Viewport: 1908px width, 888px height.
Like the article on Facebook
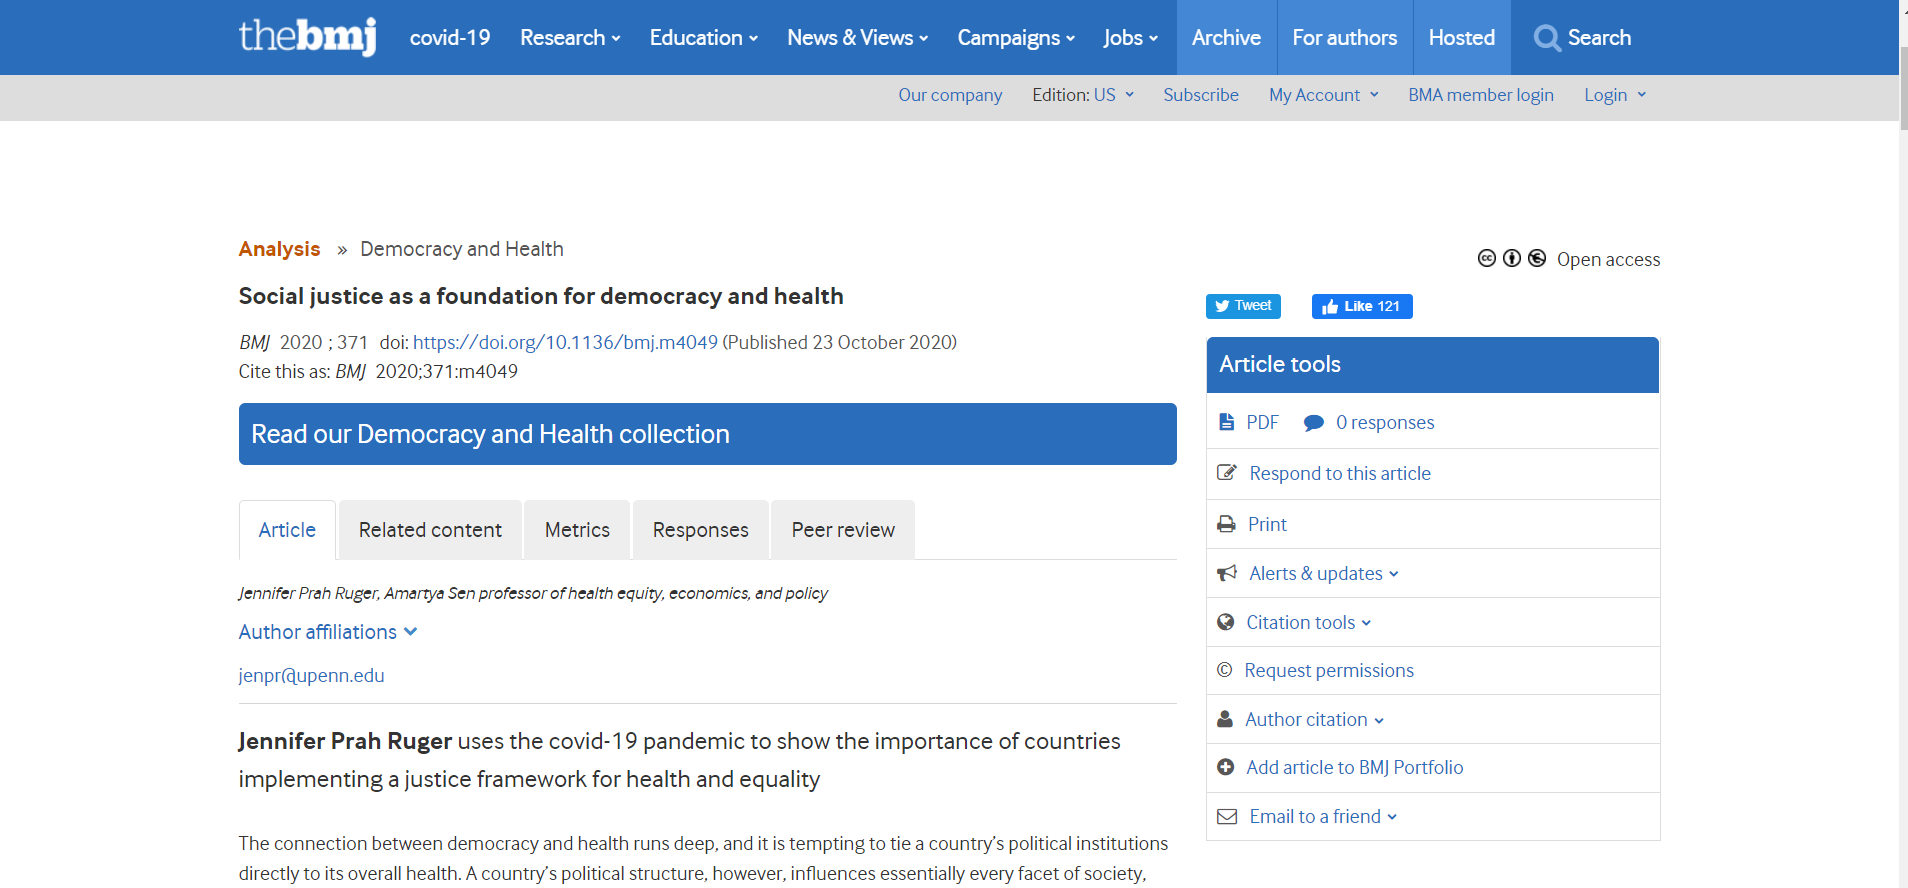(x=1361, y=306)
